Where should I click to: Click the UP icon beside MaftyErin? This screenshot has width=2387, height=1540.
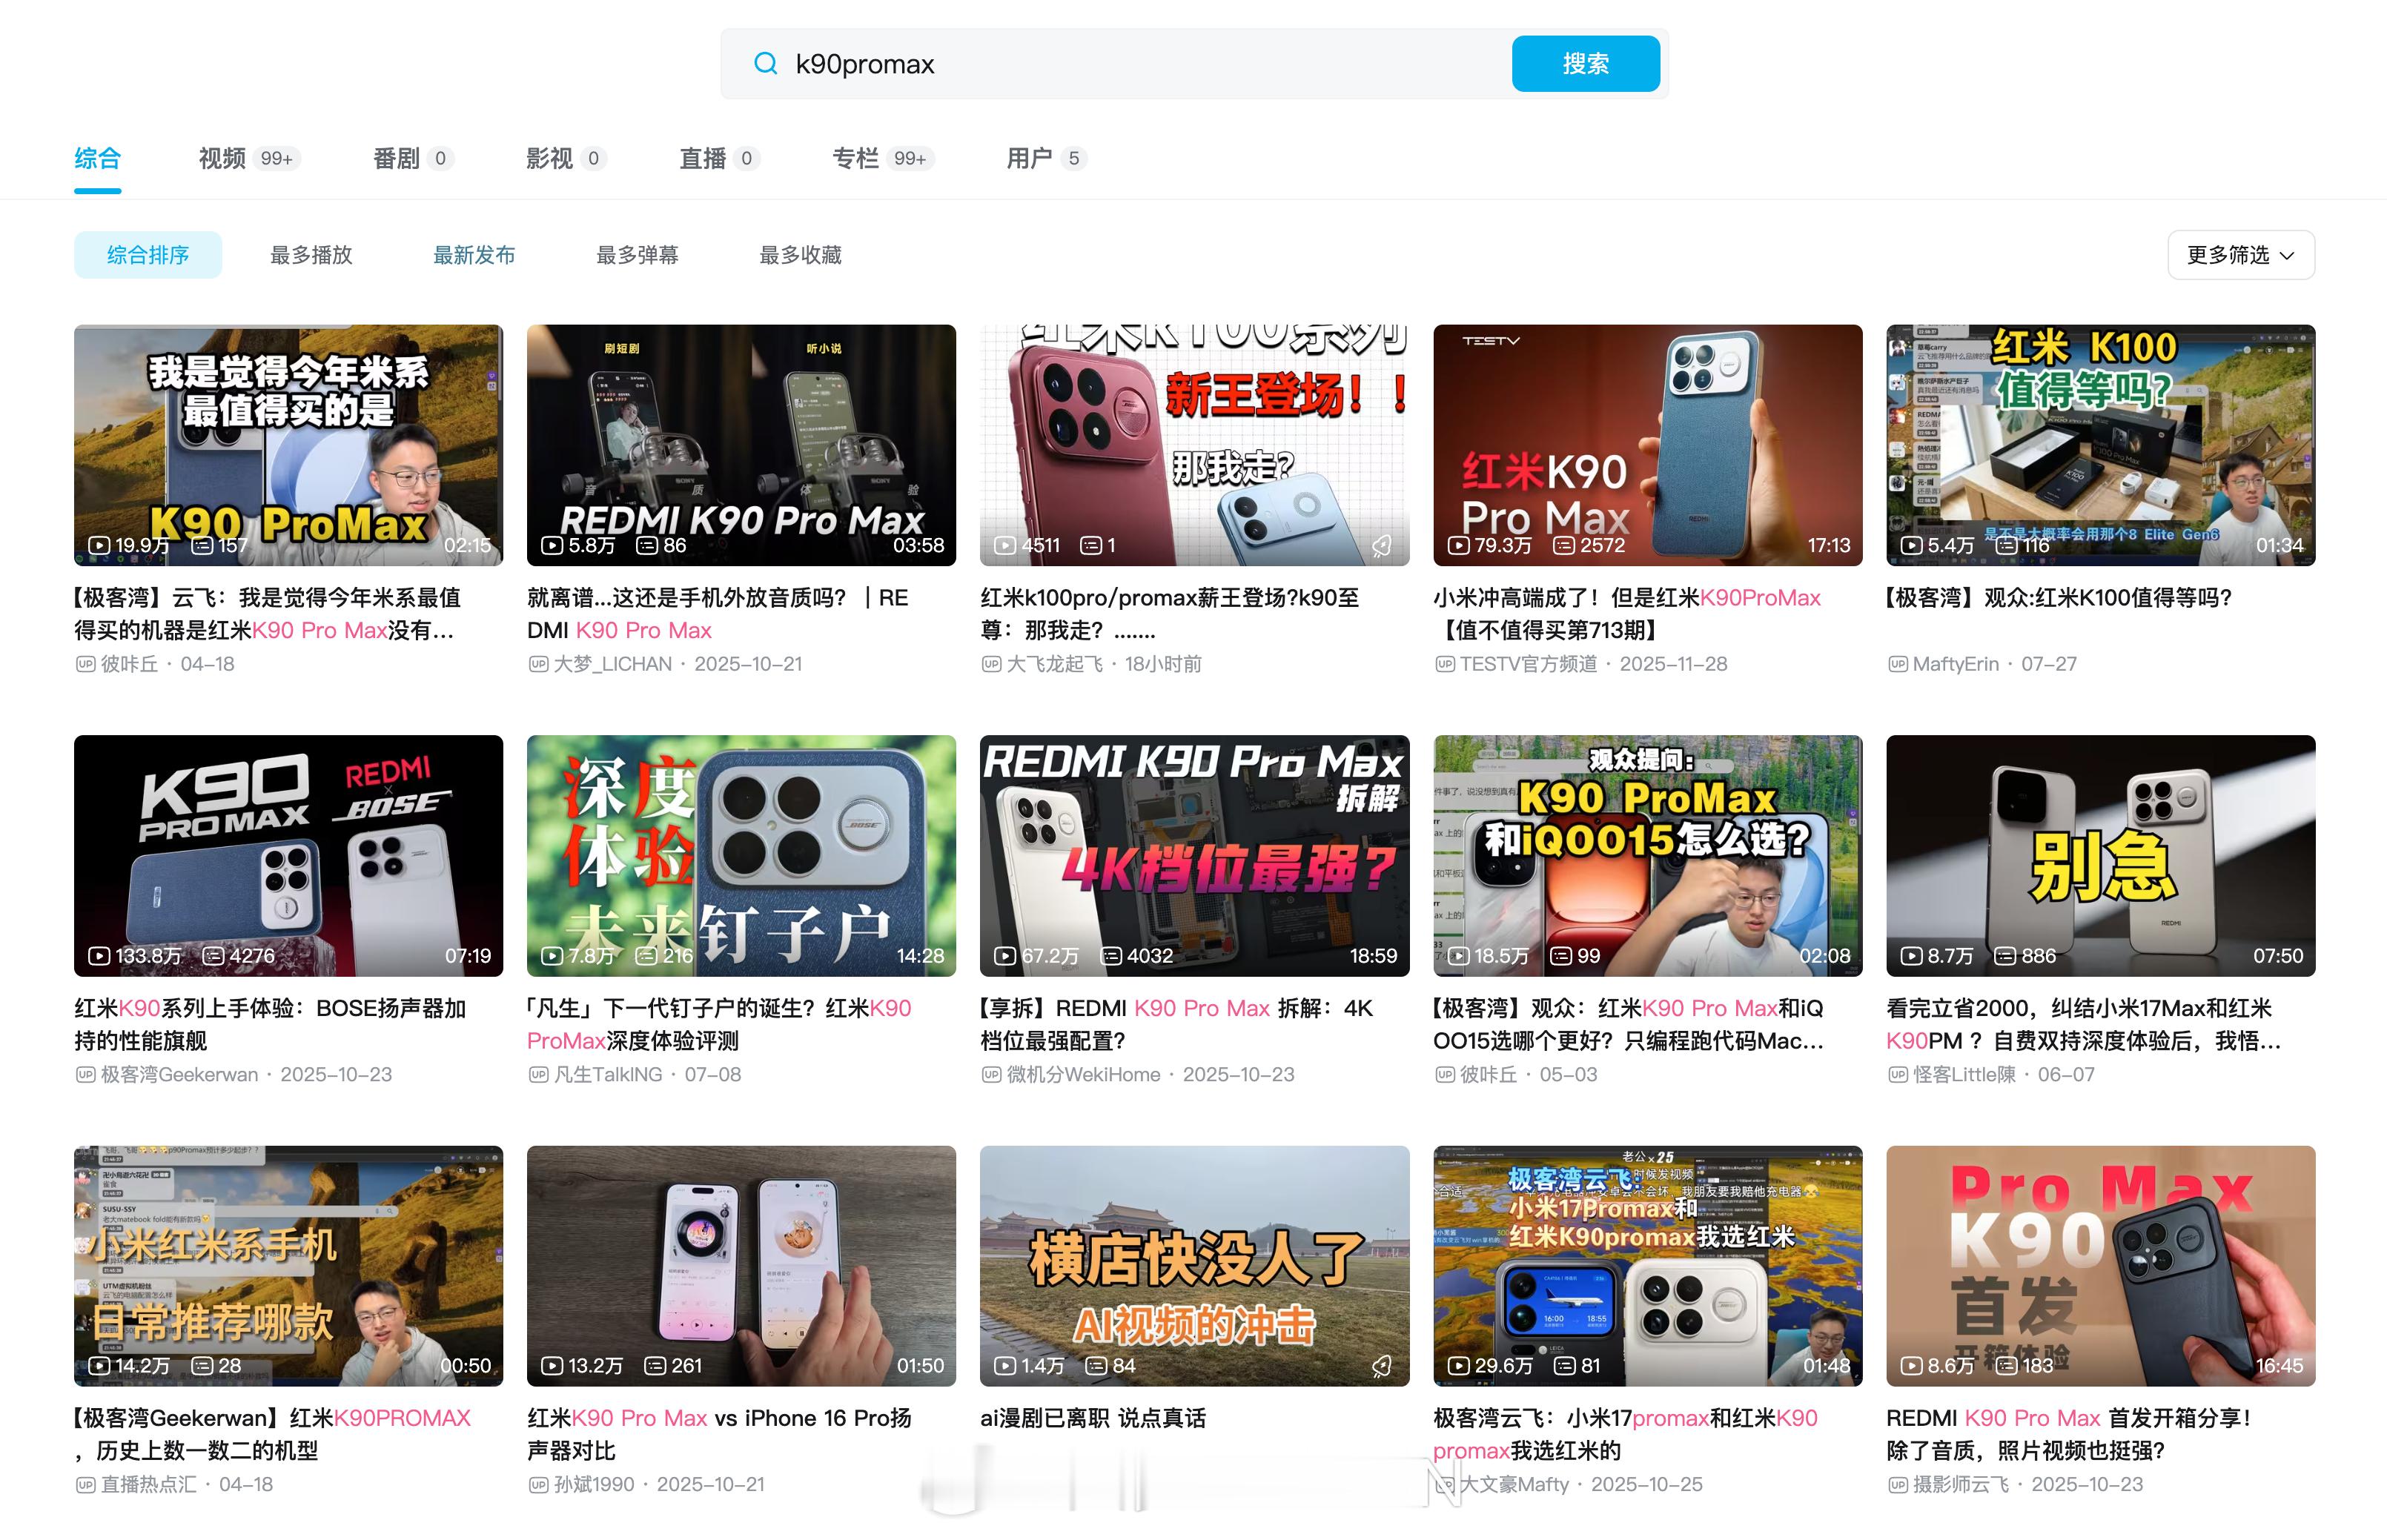[x=1897, y=664]
